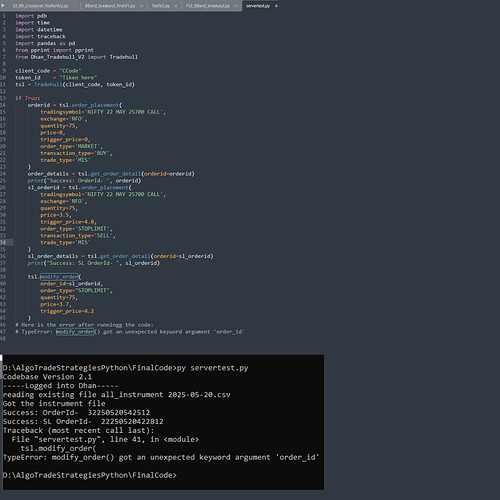Click the 'import traceback' line
Image resolution: width=500 pixels, height=500 pixels.
tap(40, 36)
